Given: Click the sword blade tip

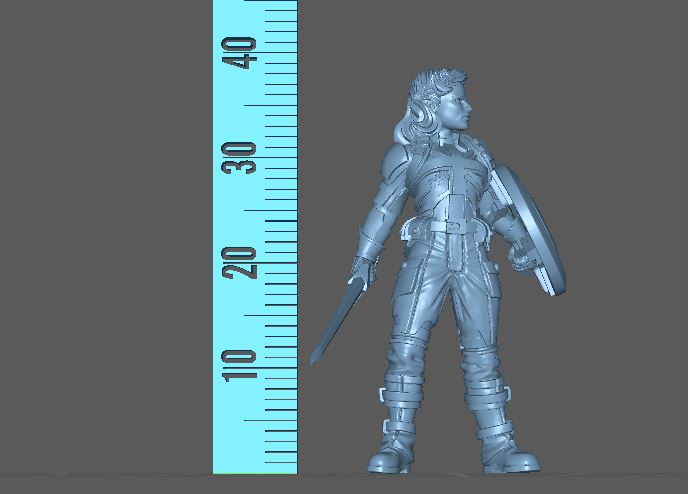Looking at the screenshot, I should tap(316, 358).
